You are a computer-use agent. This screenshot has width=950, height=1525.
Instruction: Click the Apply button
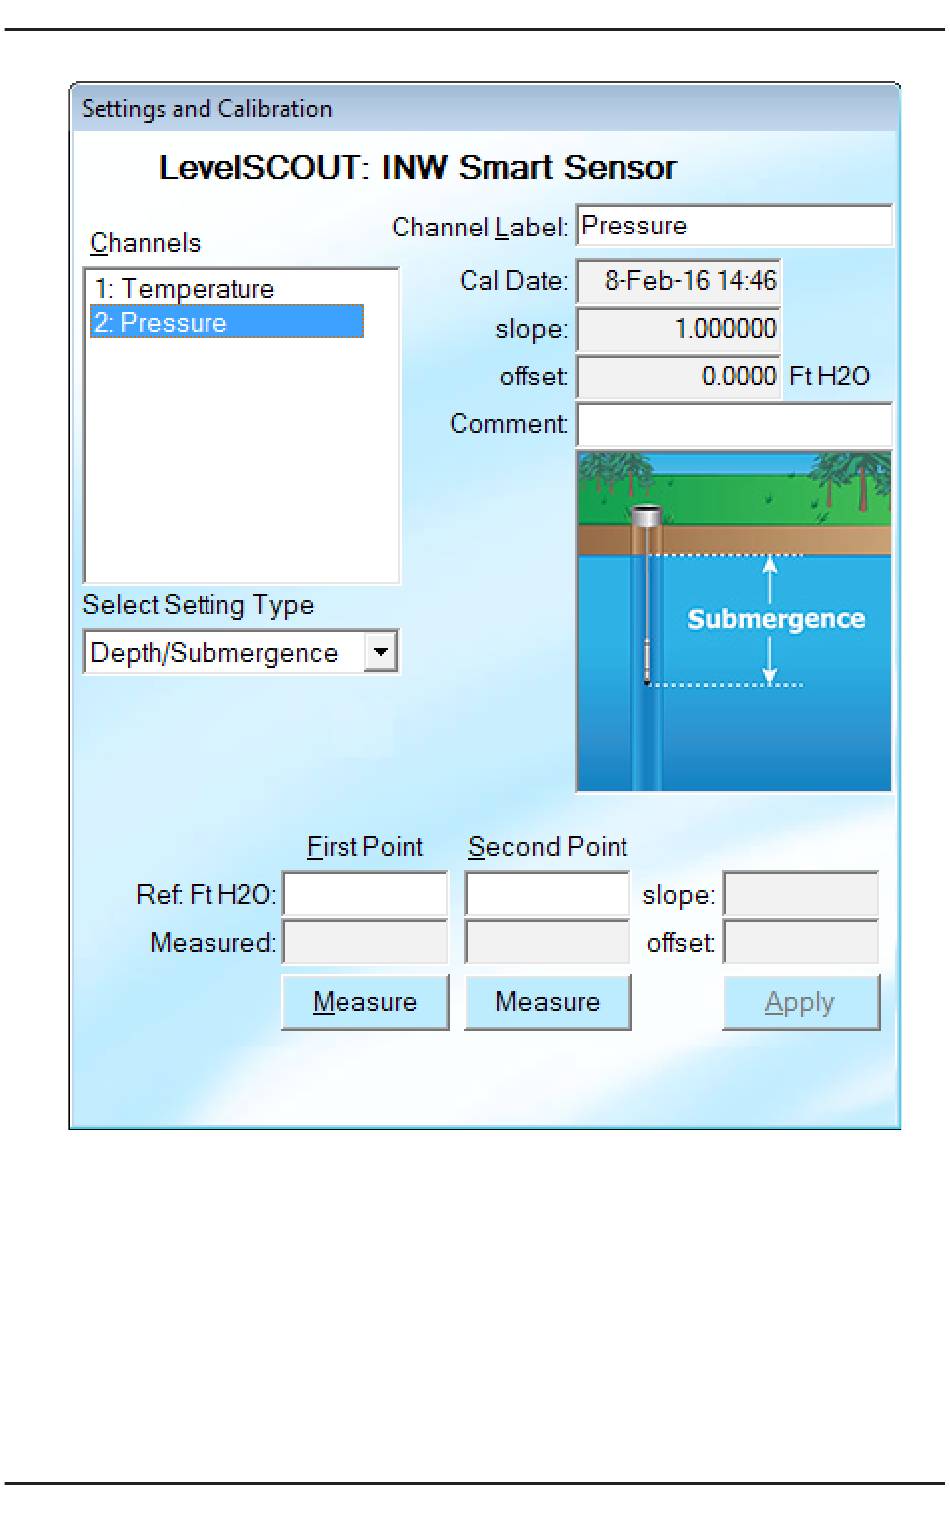[801, 1002]
